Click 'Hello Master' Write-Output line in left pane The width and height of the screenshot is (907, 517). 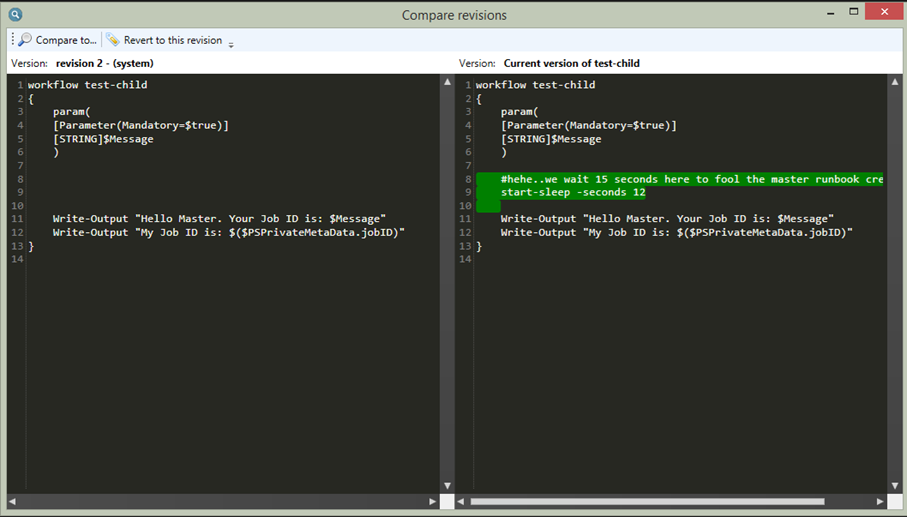point(219,219)
